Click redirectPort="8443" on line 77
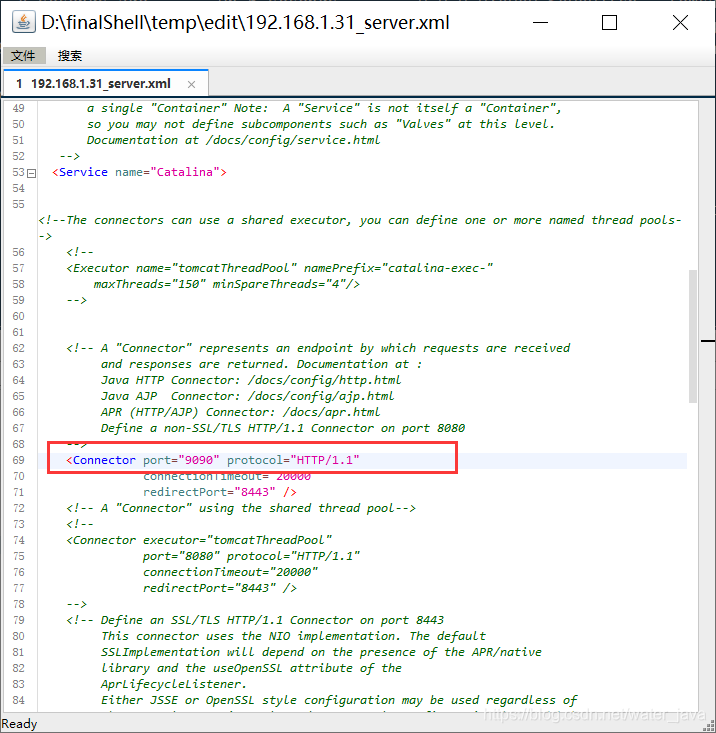Screen dimensions: 716x733 [x=209, y=588]
